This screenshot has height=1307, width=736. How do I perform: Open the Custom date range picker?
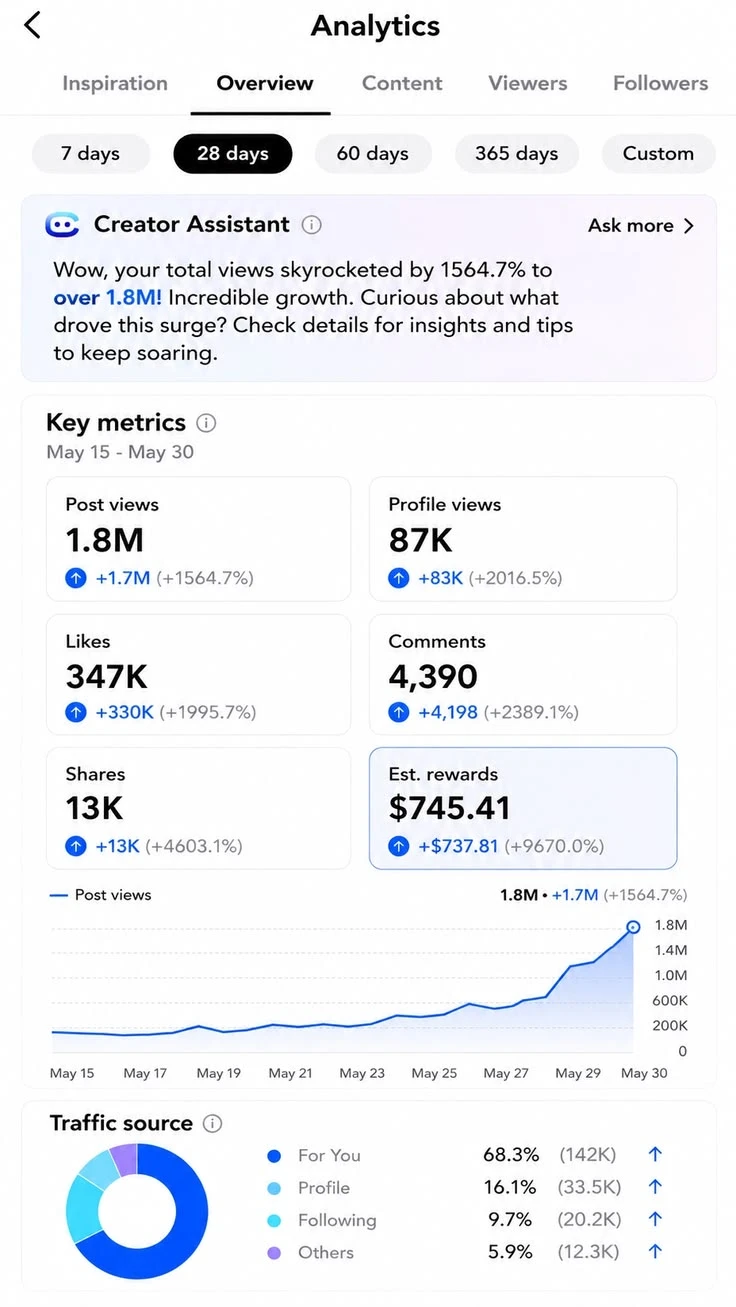658,154
